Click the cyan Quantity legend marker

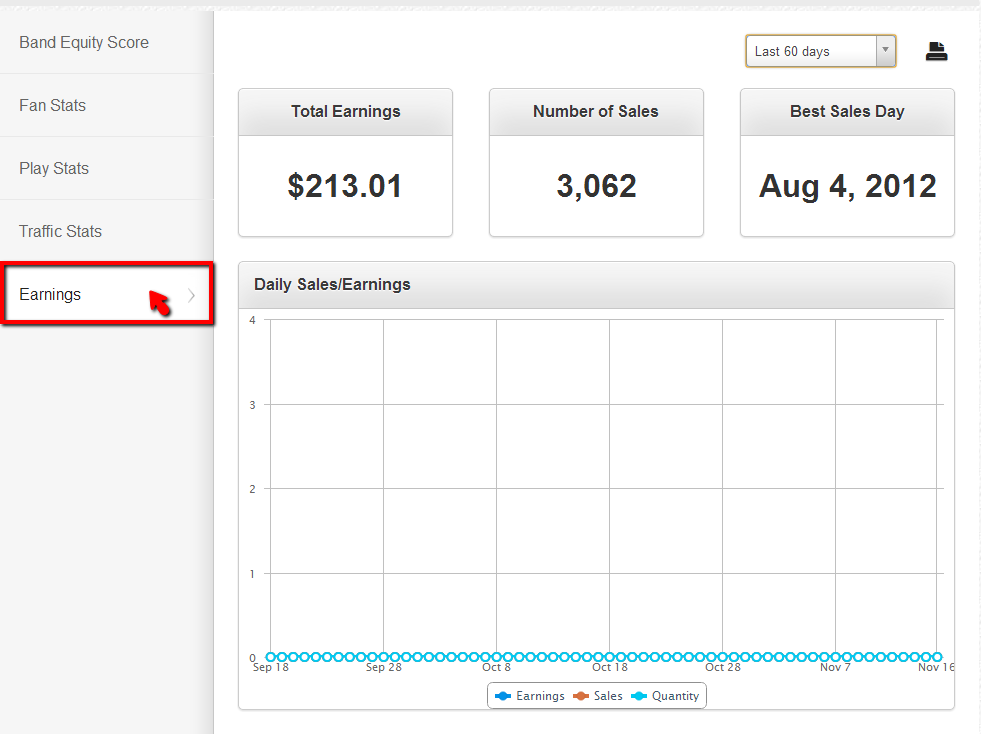click(639, 696)
